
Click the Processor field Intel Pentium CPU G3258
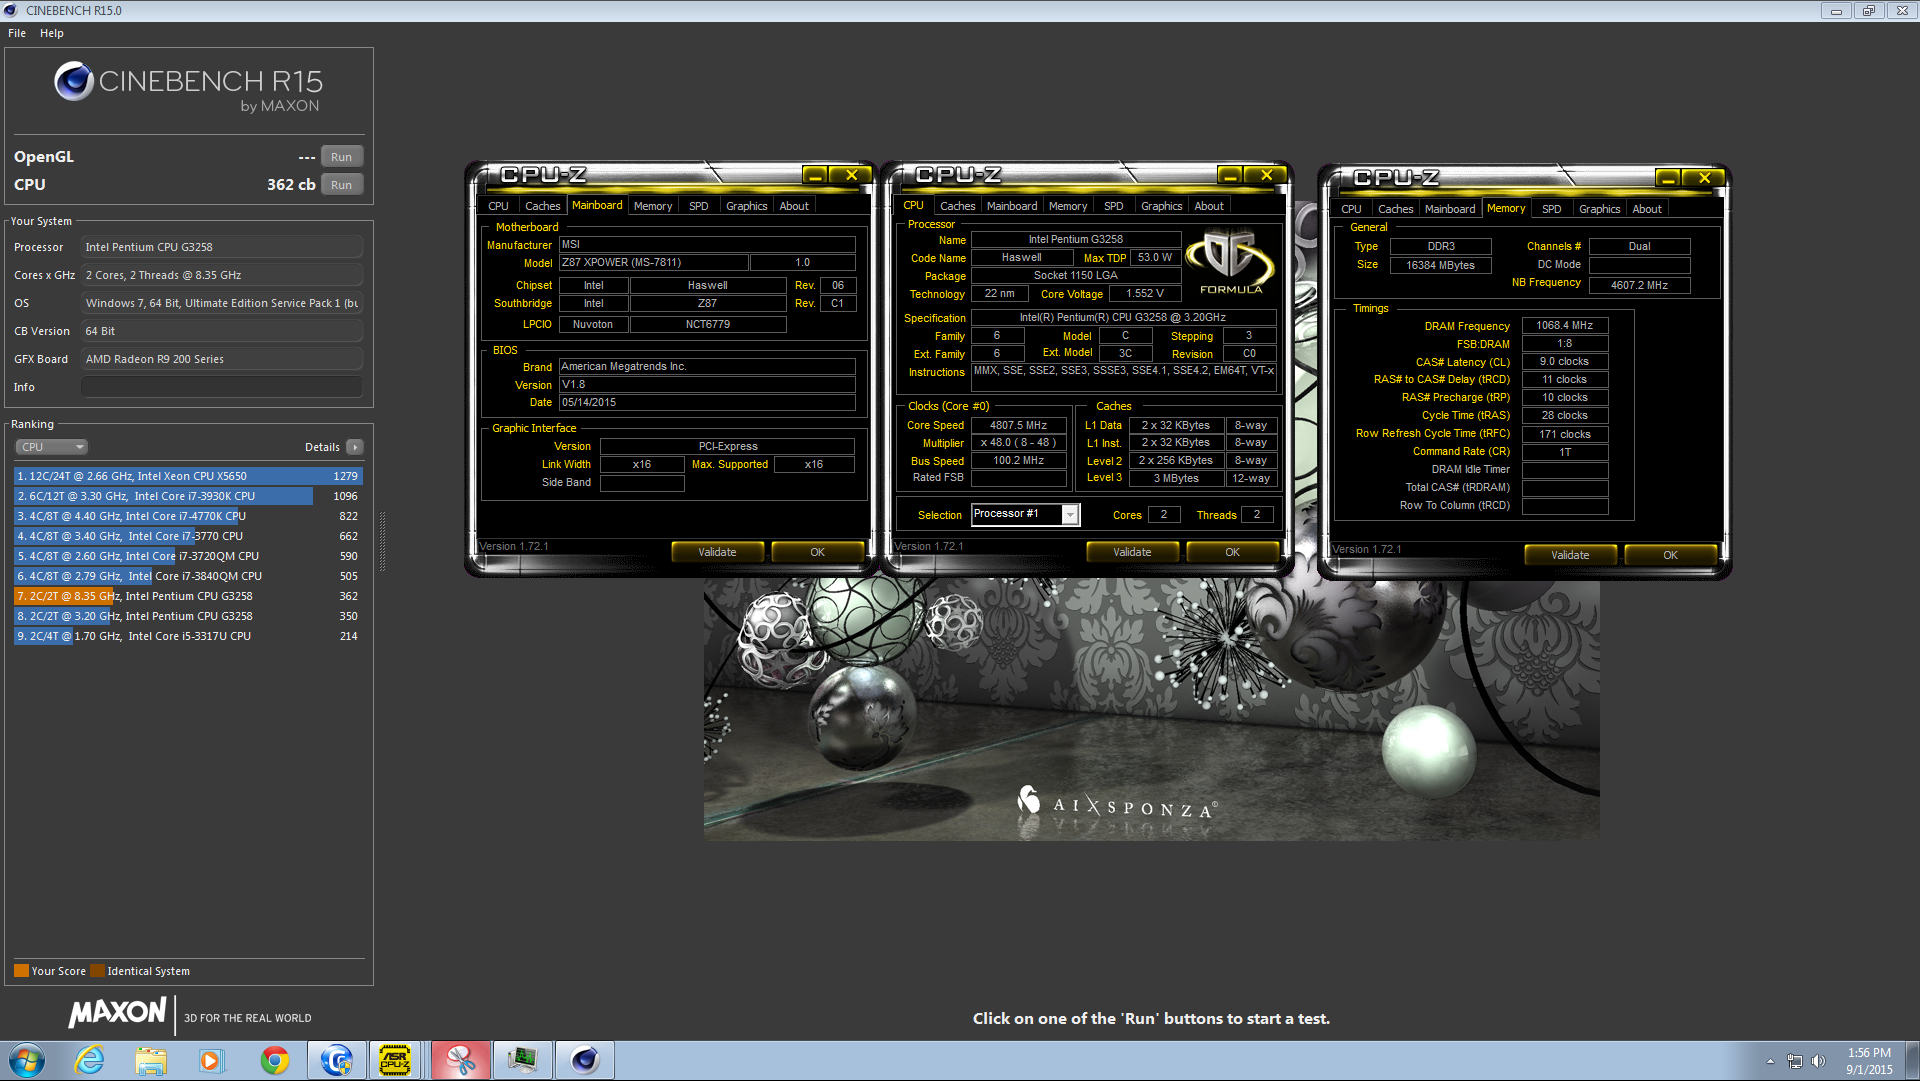222,247
